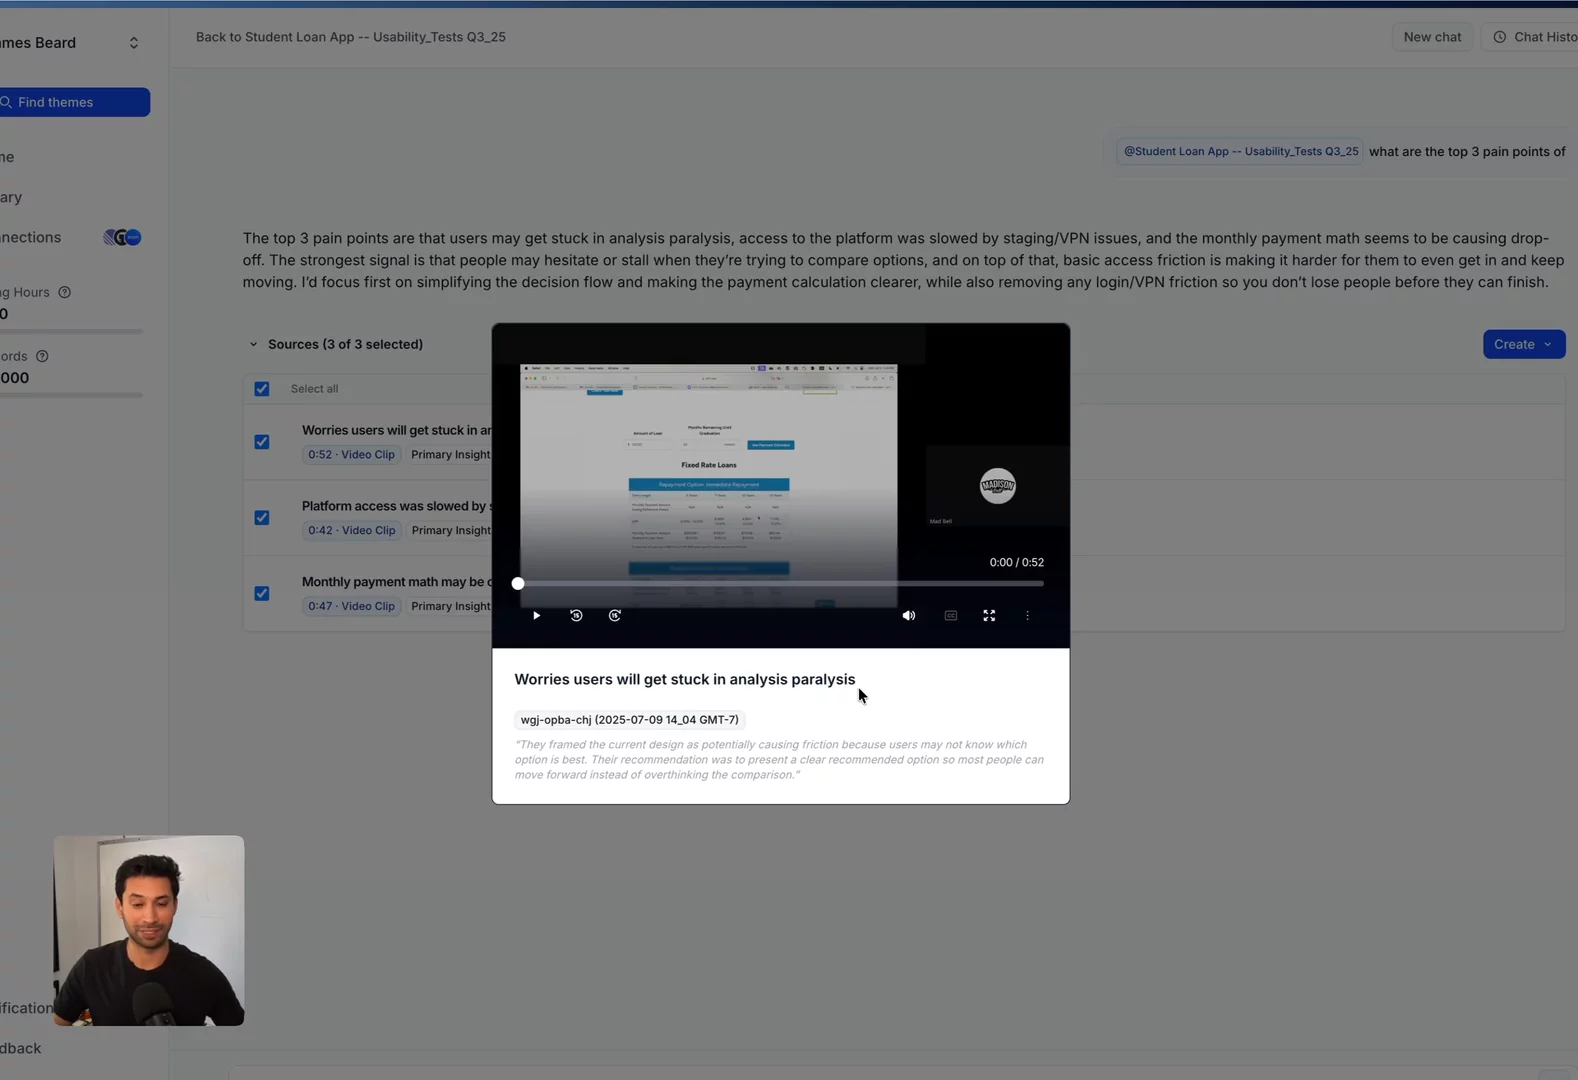The height and width of the screenshot is (1080, 1578).
Task: Click the video progress scrubber handle
Action: 518,583
